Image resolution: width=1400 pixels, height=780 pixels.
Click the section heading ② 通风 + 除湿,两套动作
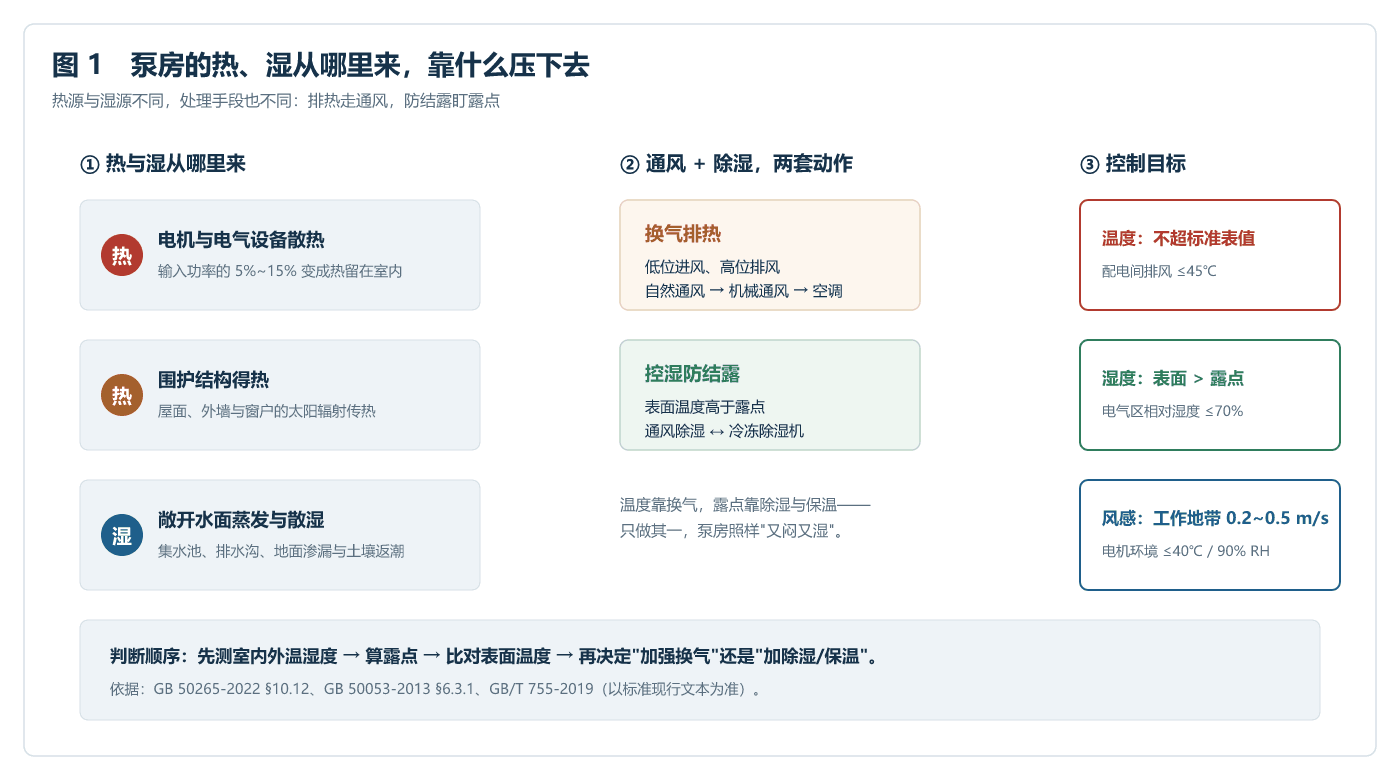coord(736,164)
